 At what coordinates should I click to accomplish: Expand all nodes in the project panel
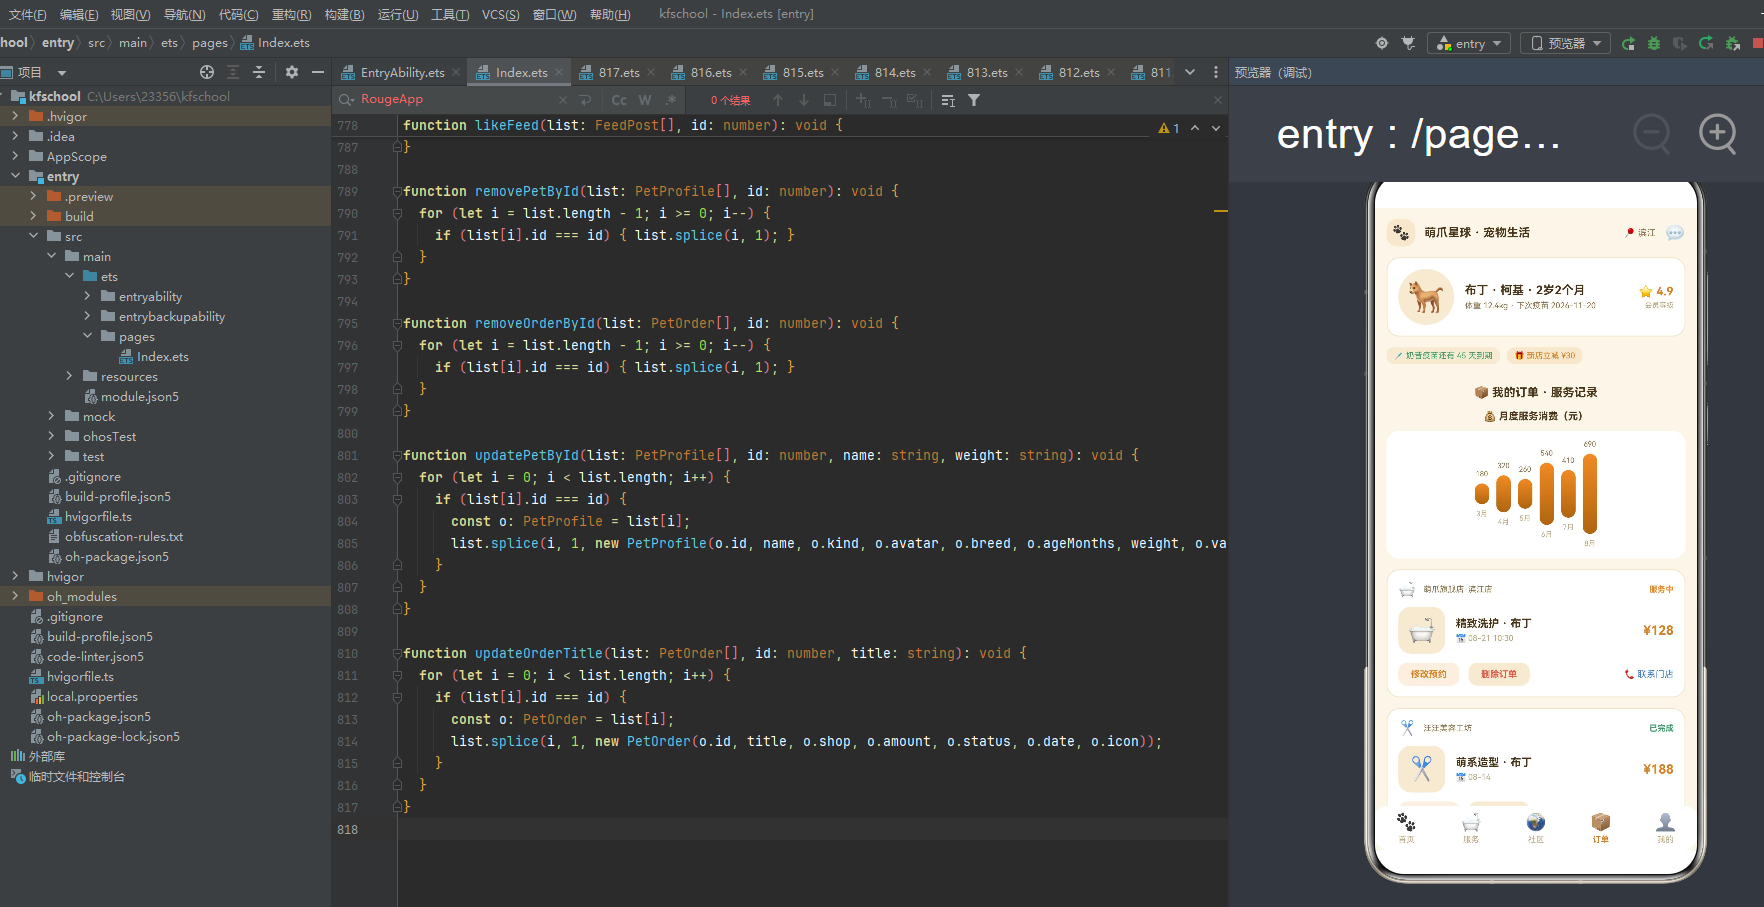pos(233,72)
